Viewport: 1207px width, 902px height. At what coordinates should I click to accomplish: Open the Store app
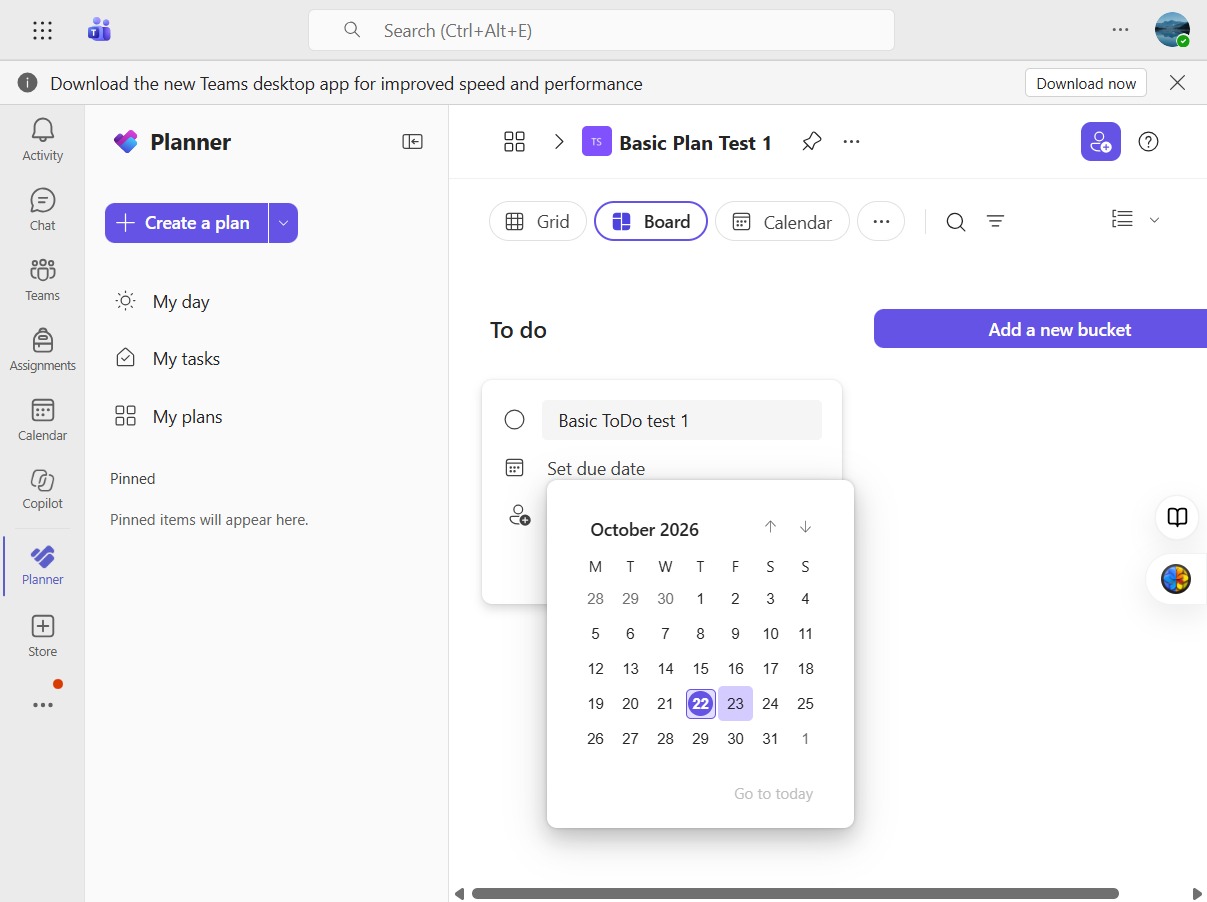click(43, 635)
